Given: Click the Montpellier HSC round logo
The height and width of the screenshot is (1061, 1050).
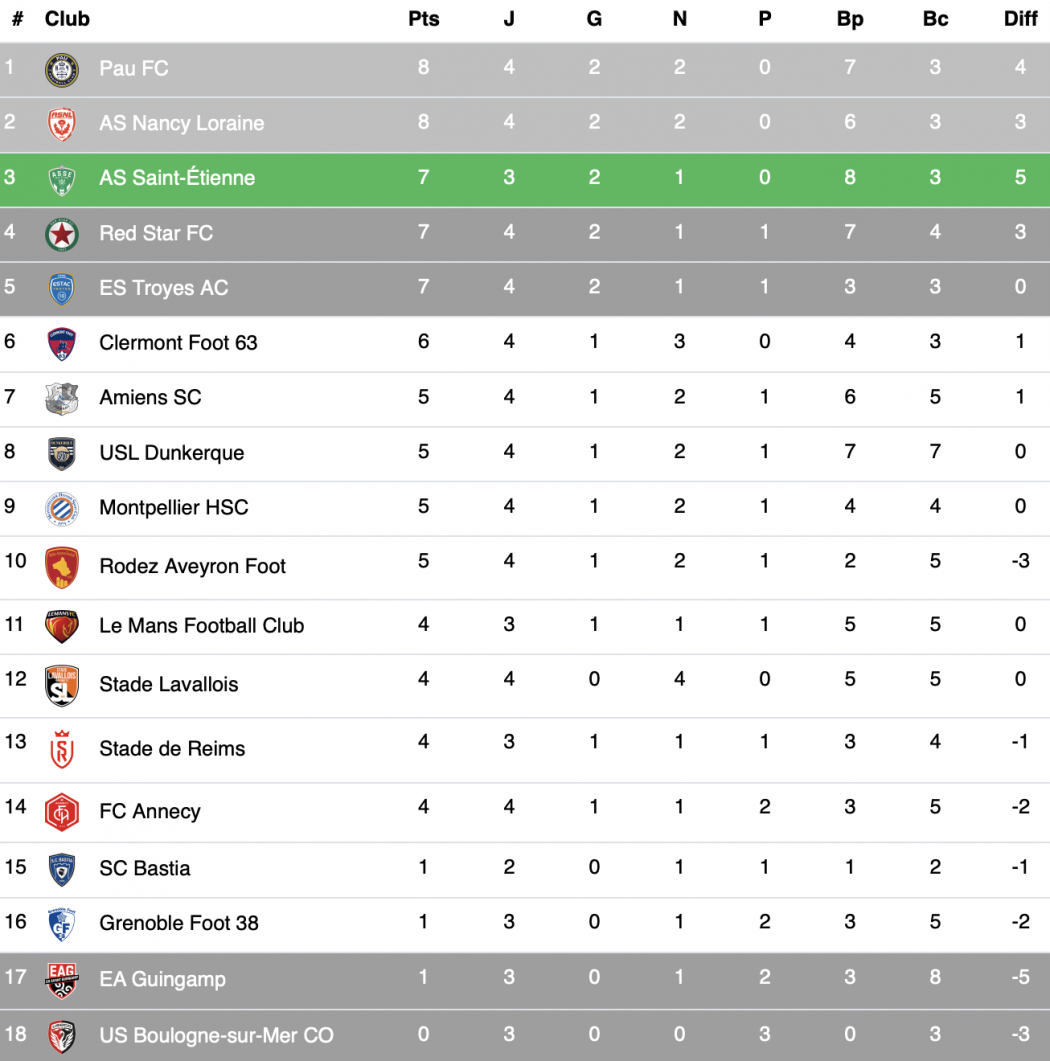Looking at the screenshot, I should click(62, 509).
